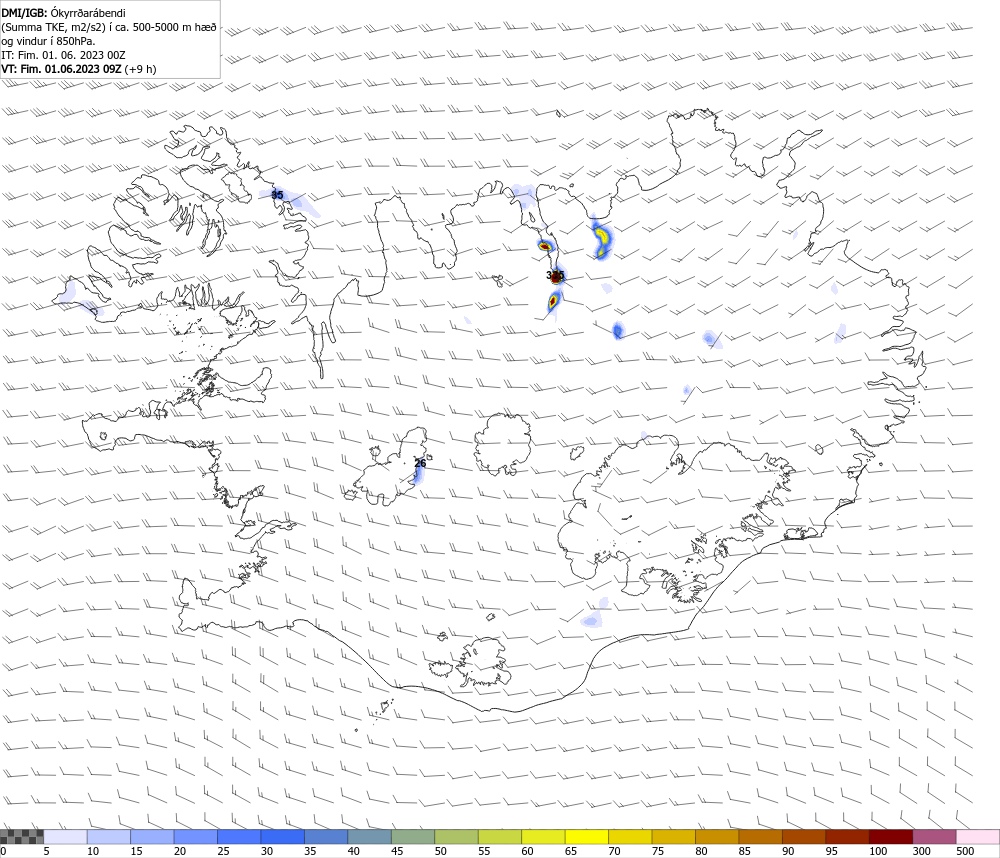Click the legend value label '95'
Screen dimensions: 1000x858
[x=832, y=851]
